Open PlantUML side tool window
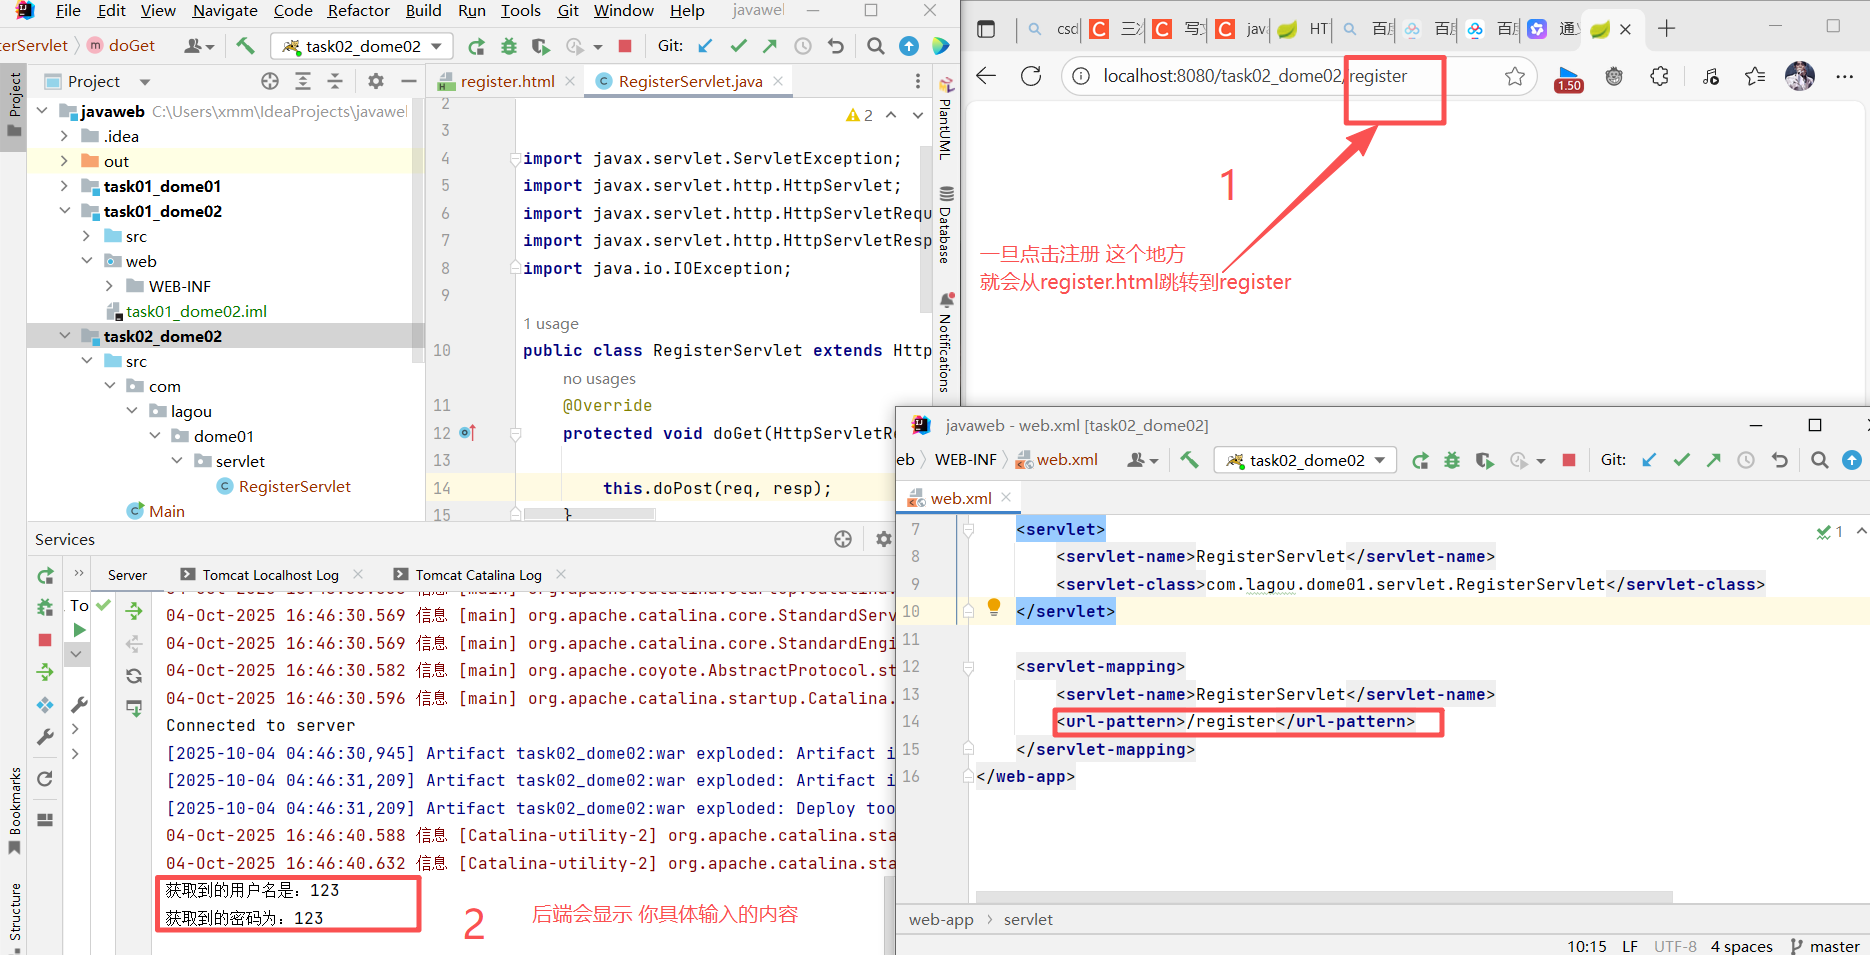 coord(945,118)
